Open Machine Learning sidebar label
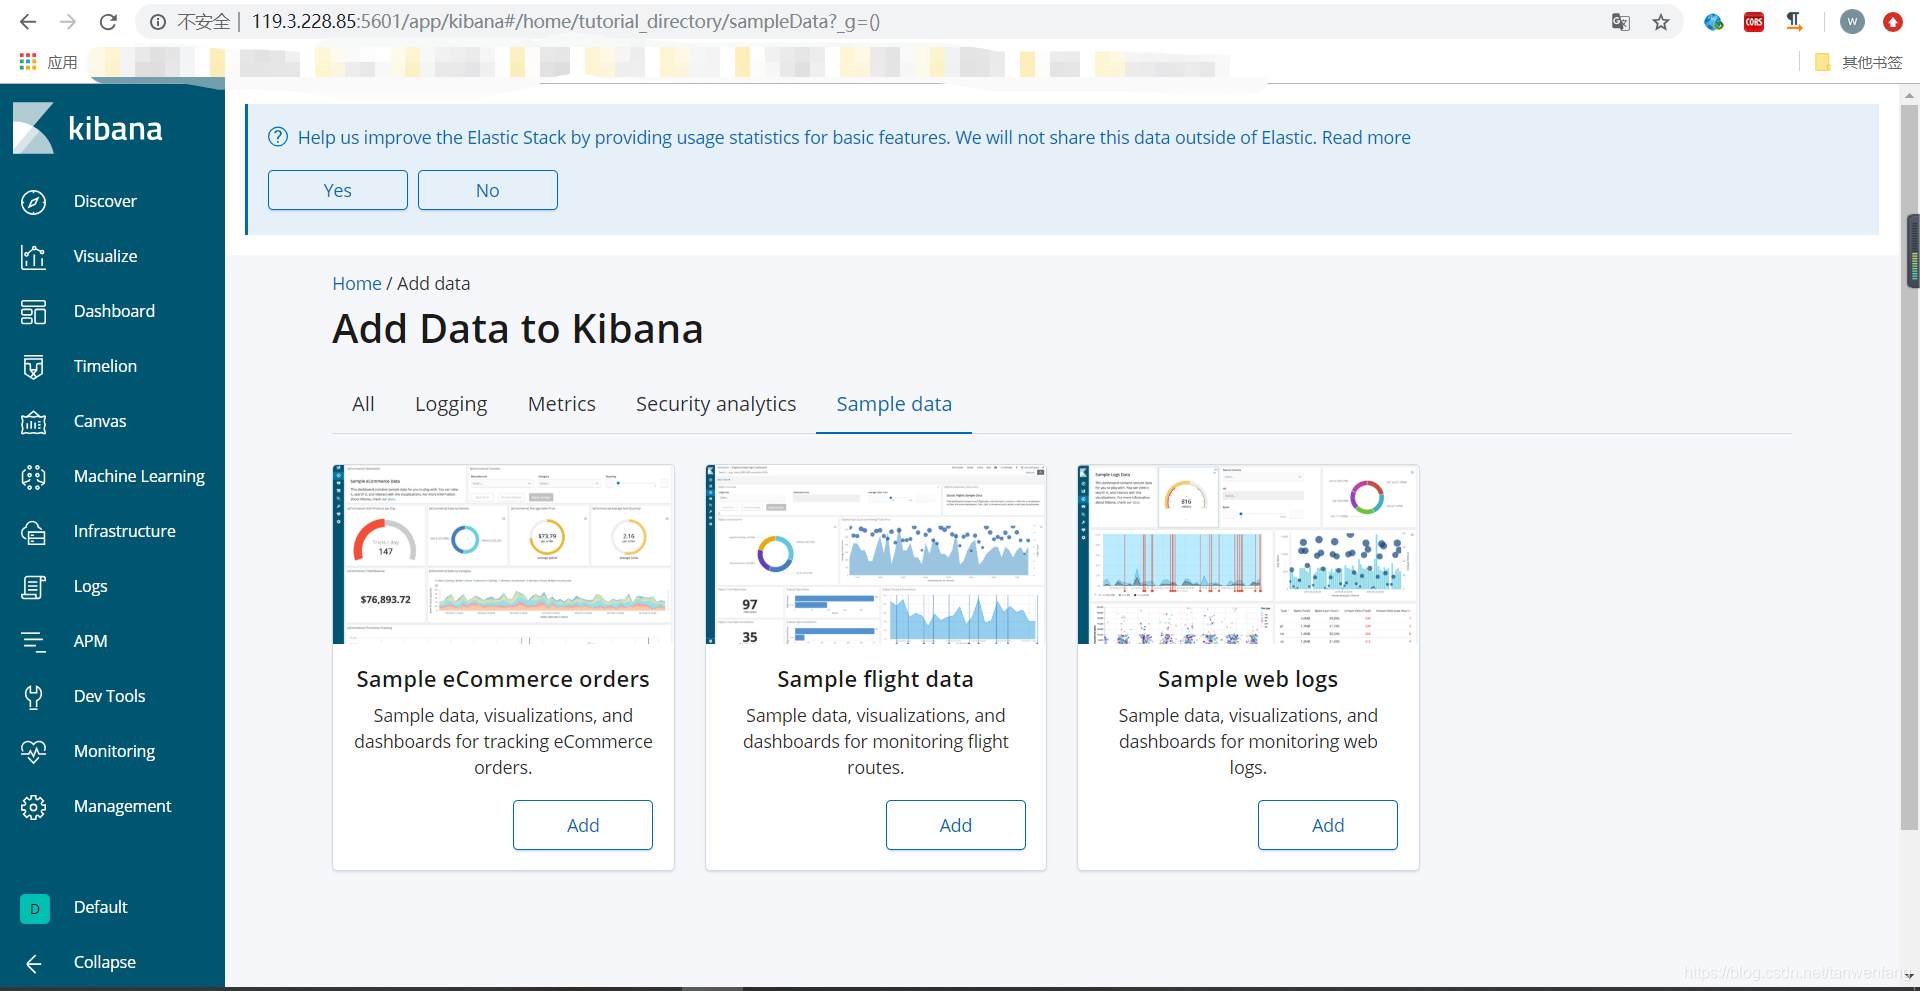 [139, 476]
